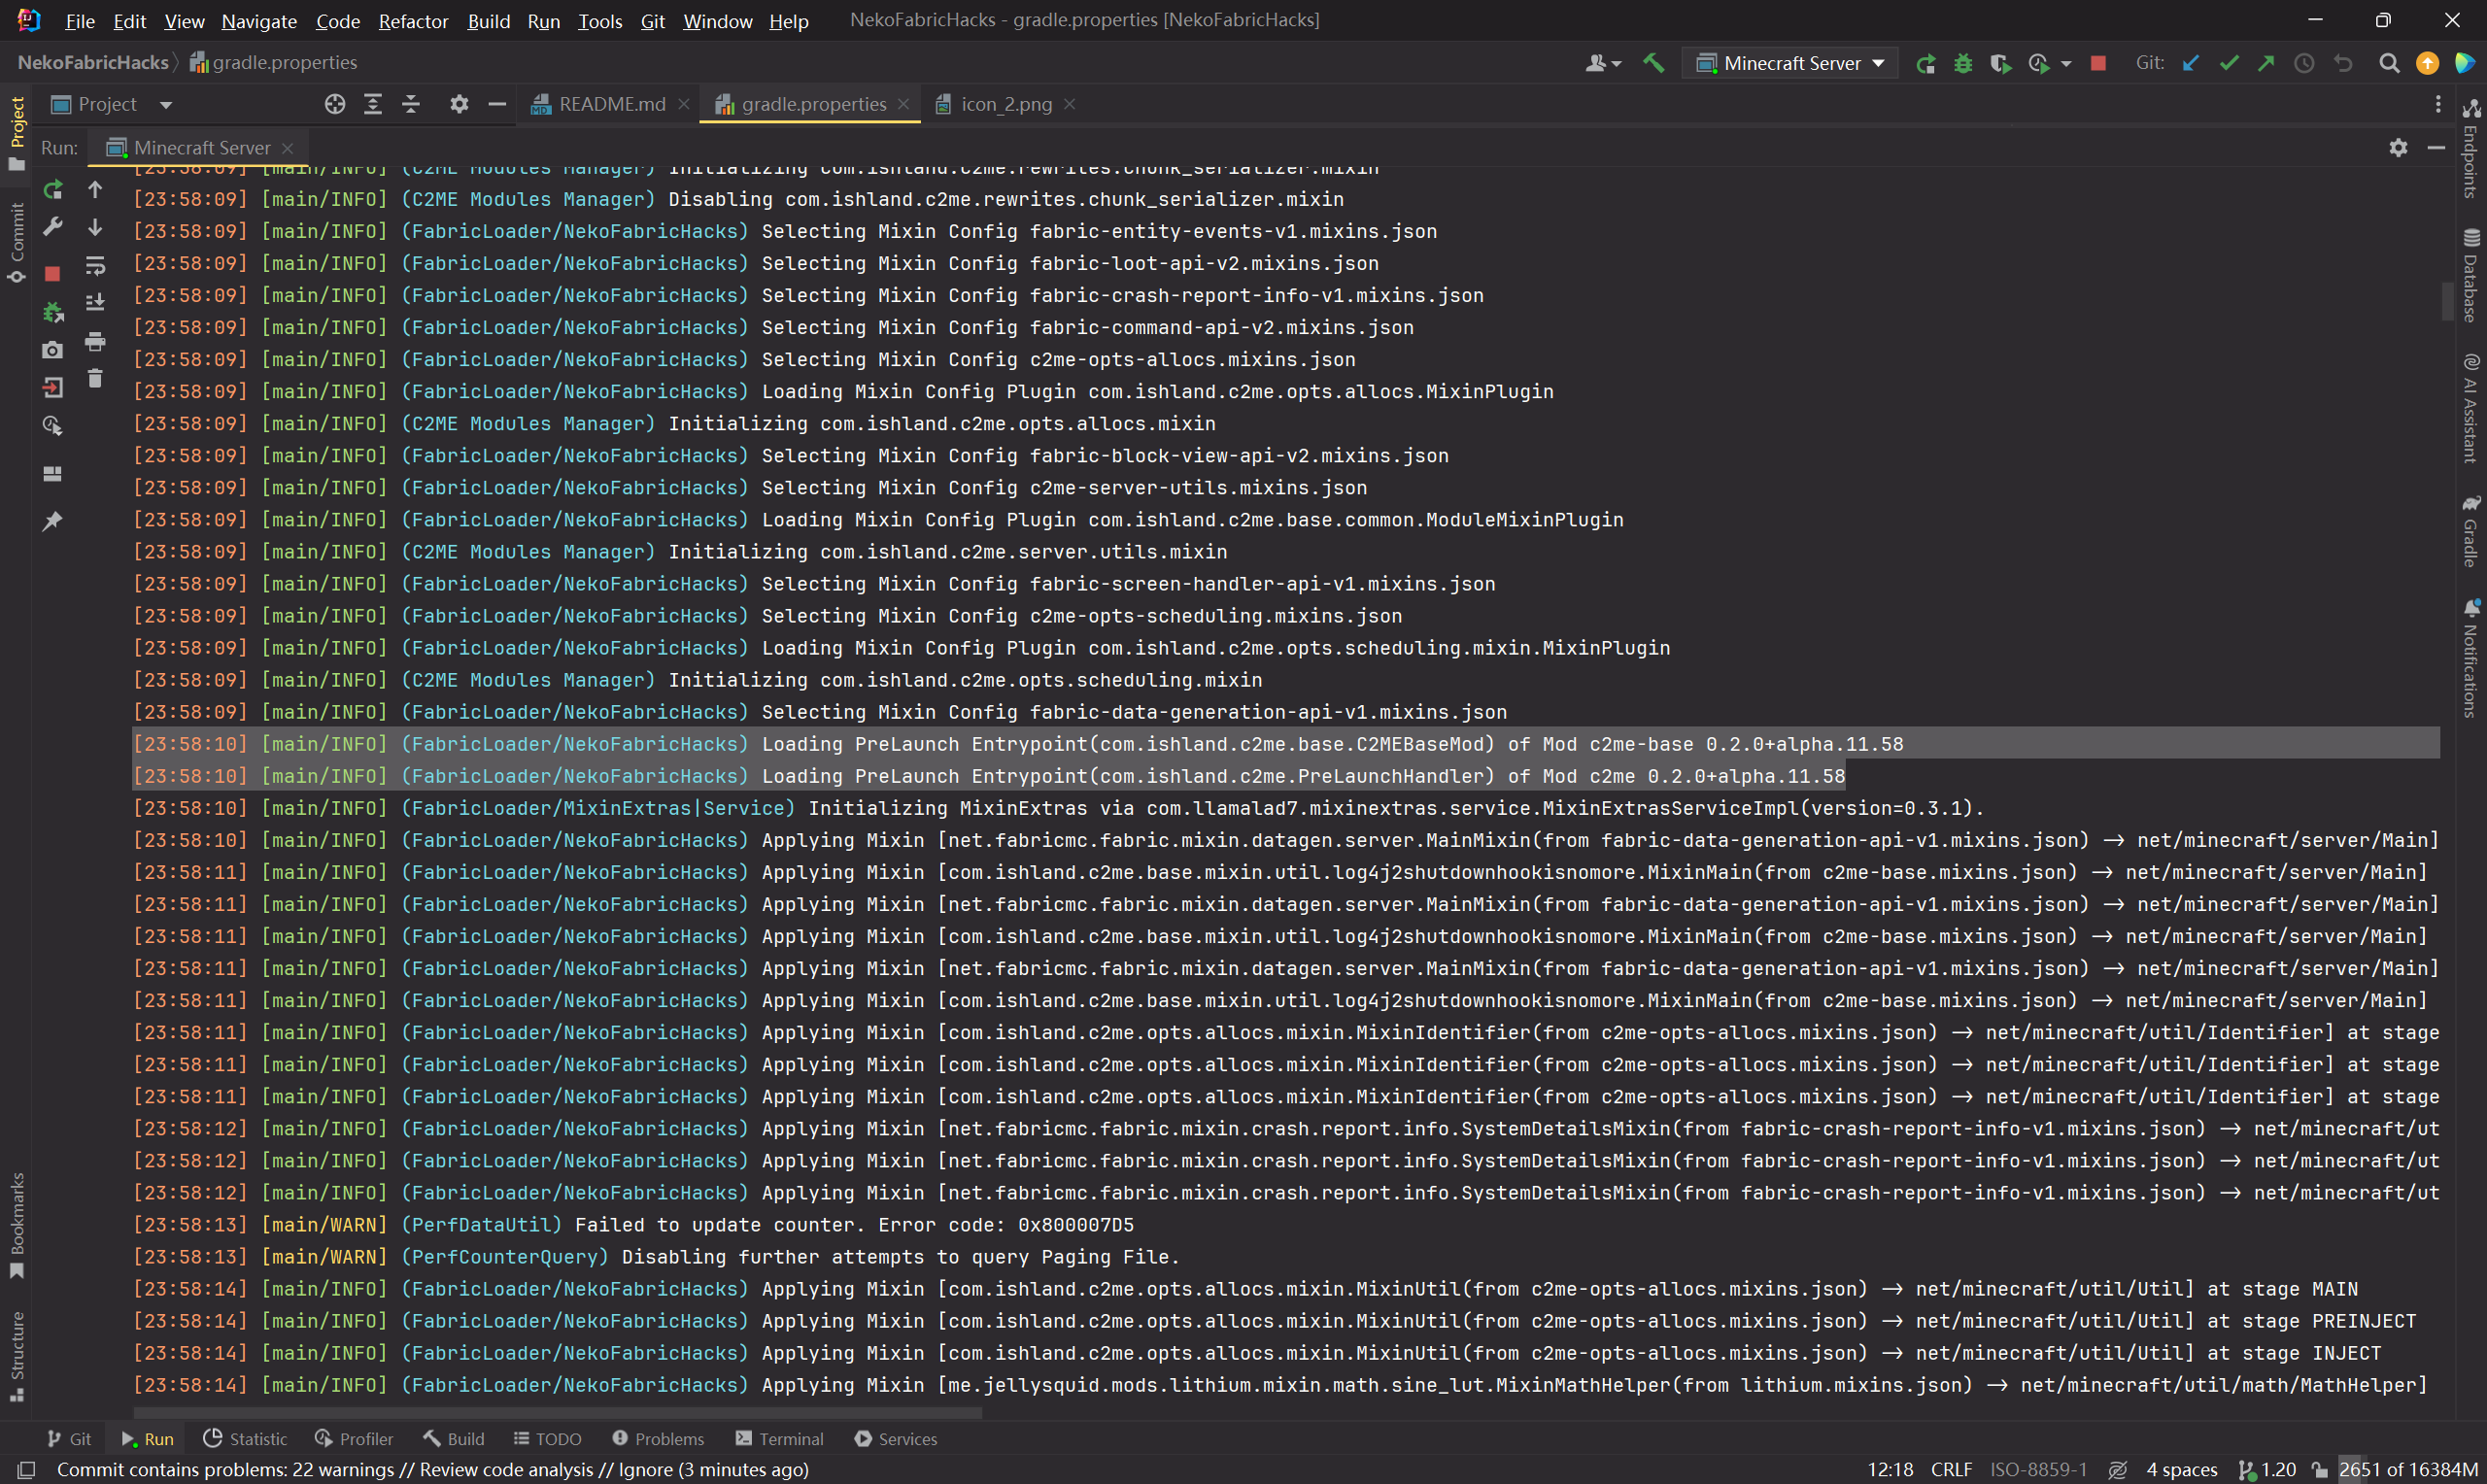Click the Debug bug icon in toolbar
2487x1484 pixels.
[1963, 63]
